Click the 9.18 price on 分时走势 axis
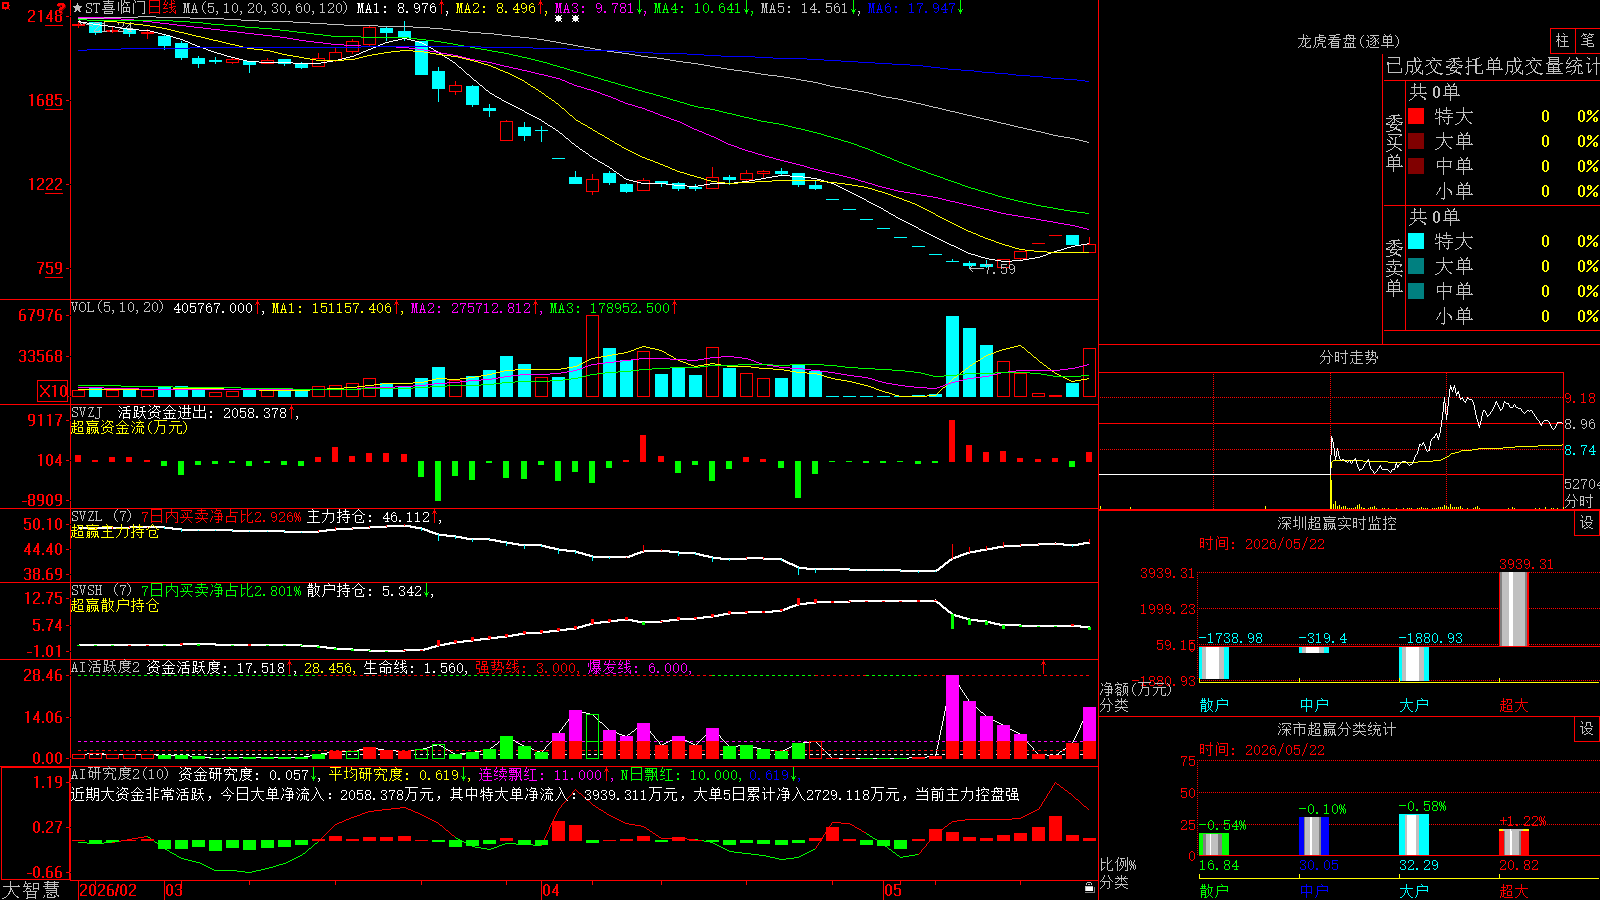Viewport: 1600px width, 900px height. tap(1580, 398)
